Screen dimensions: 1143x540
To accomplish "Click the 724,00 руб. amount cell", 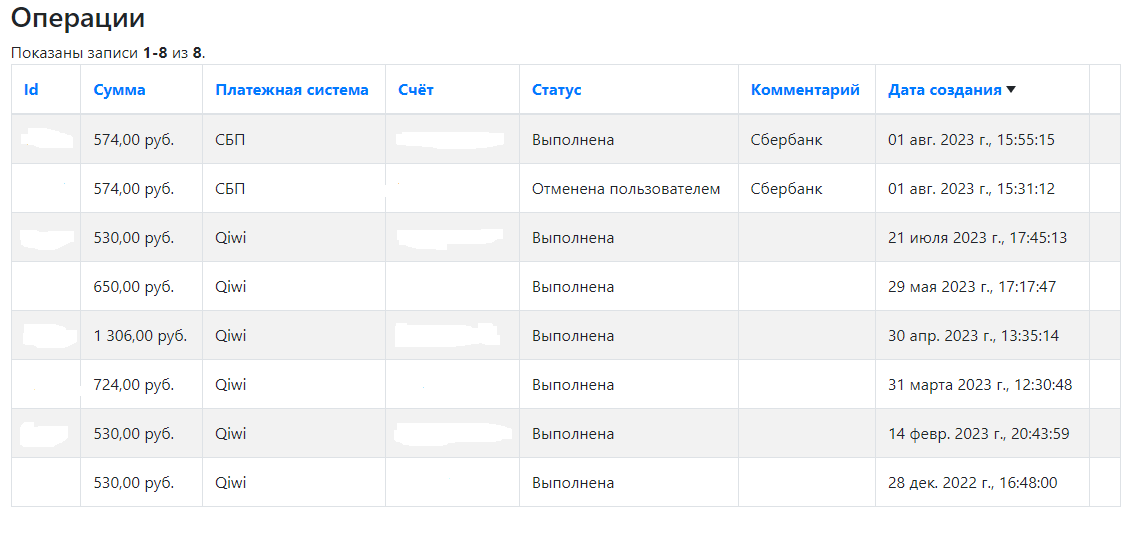I will (x=141, y=385).
